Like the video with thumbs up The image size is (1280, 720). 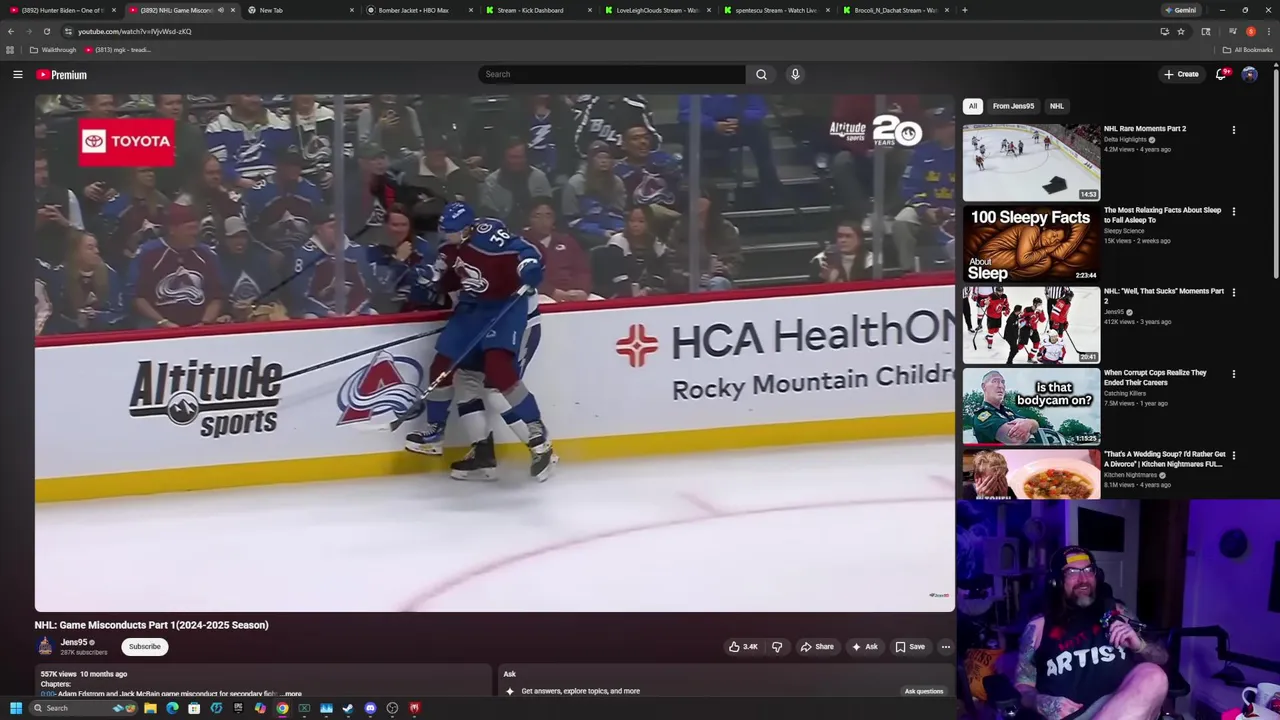coord(743,647)
